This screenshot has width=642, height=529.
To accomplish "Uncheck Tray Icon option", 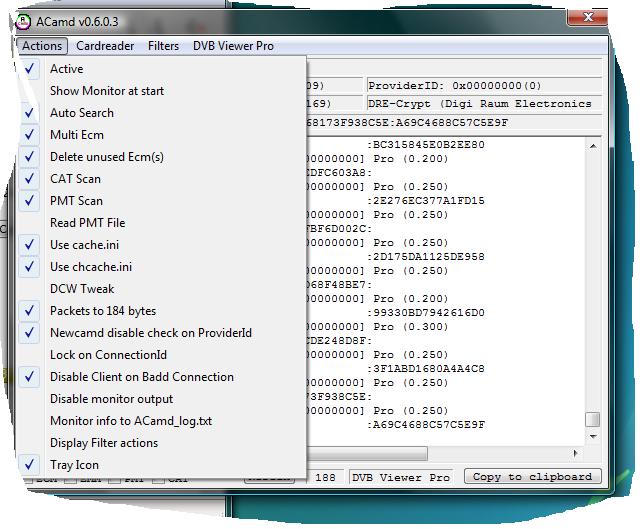I will pos(74,465).
